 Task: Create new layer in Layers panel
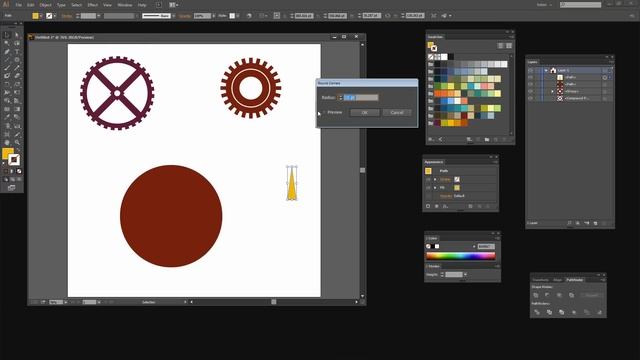coord(596,223)
